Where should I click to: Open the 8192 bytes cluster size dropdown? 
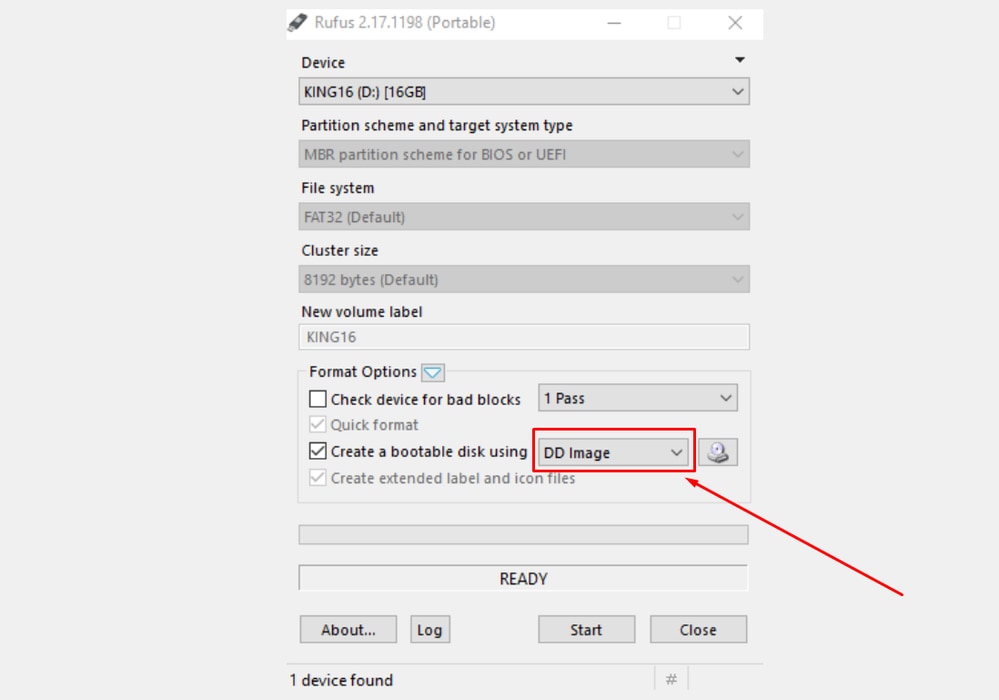(524, 279)
